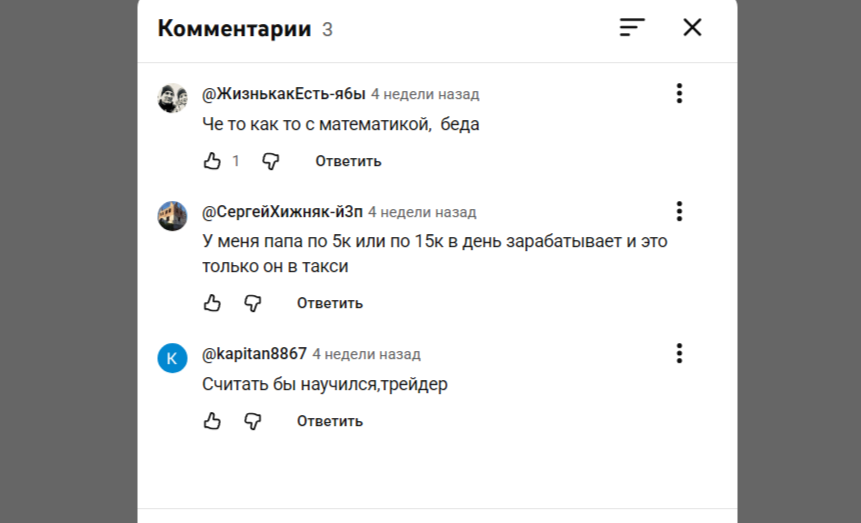This screenshot has width=861, height=523.
Task: Reply to the @СергейХижняк-й3п comment
Action: click(329, 303)
